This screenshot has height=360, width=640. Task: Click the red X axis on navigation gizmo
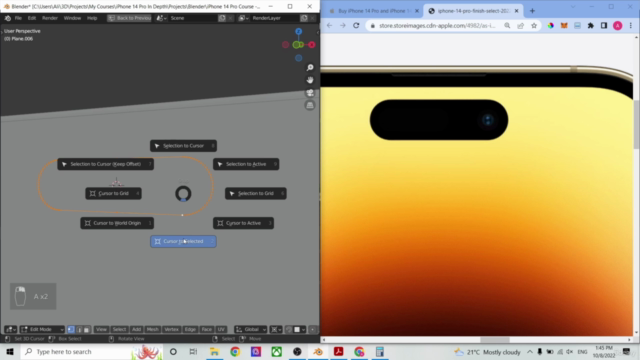[312, 45]
